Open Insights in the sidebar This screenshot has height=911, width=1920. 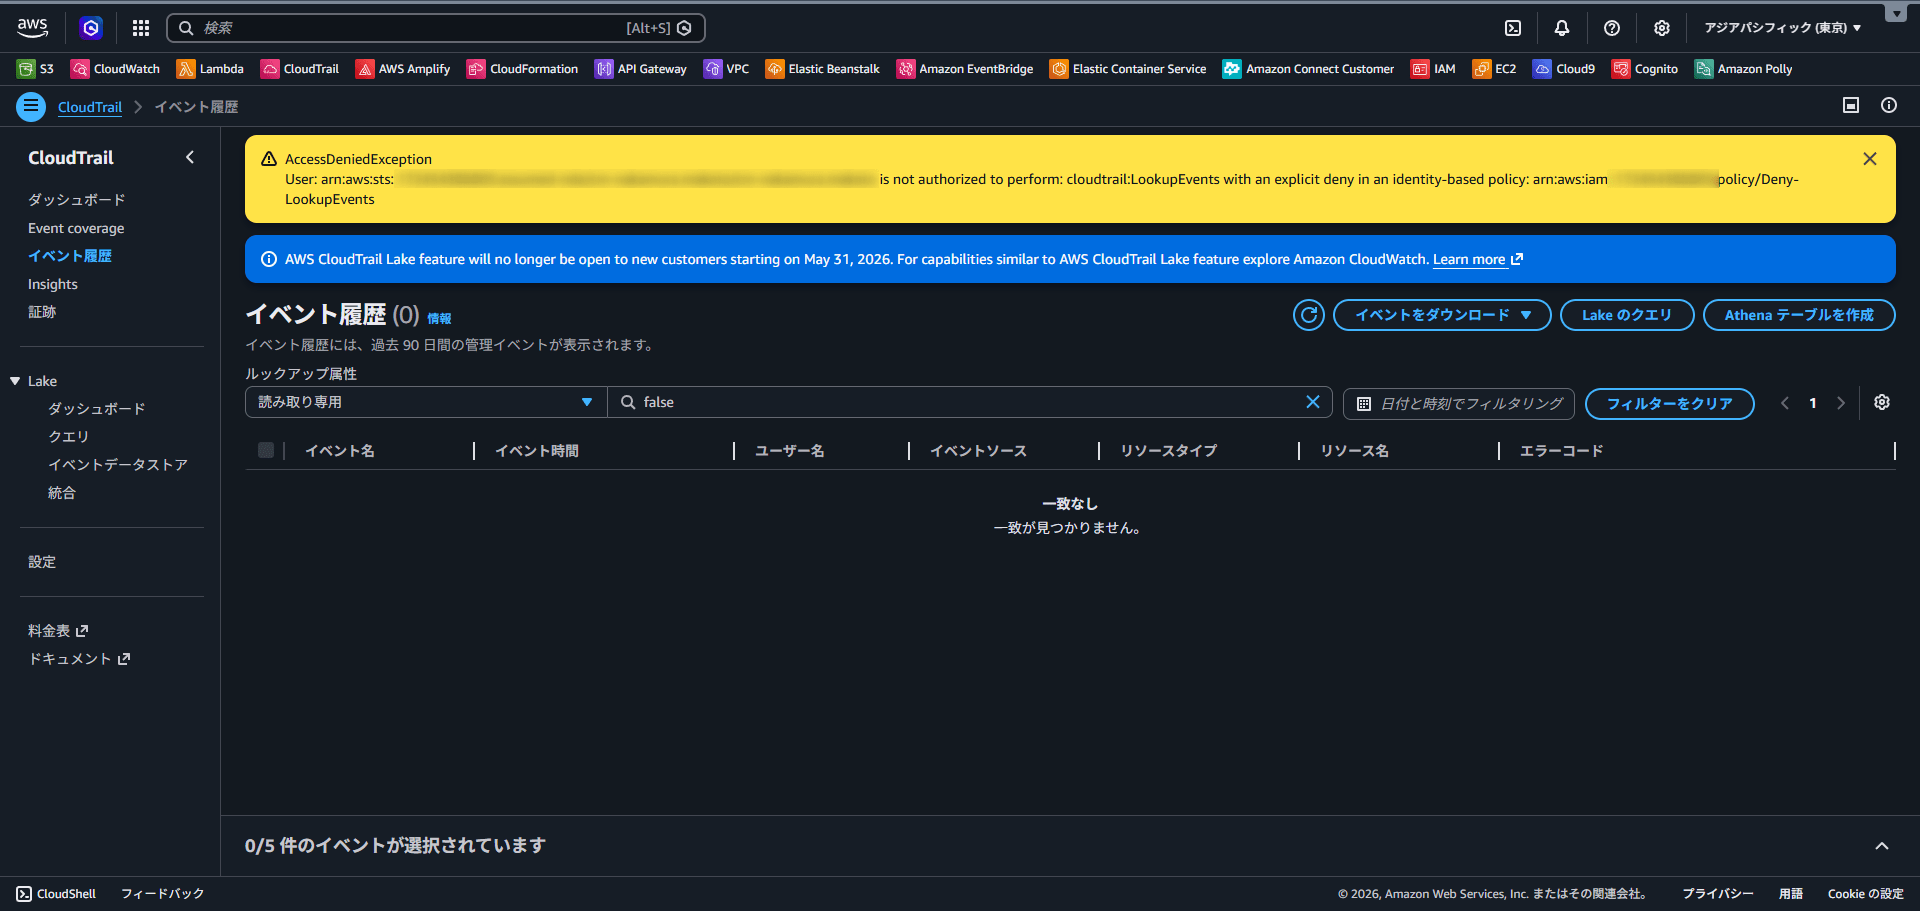pos(53,284)
